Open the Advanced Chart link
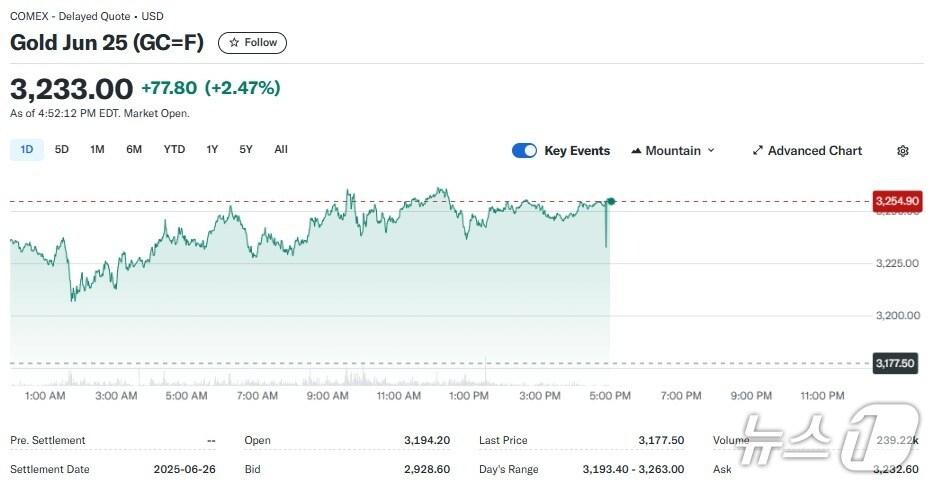Image resolution: width=933 pixels, height=485 pixels. point(814,151)
